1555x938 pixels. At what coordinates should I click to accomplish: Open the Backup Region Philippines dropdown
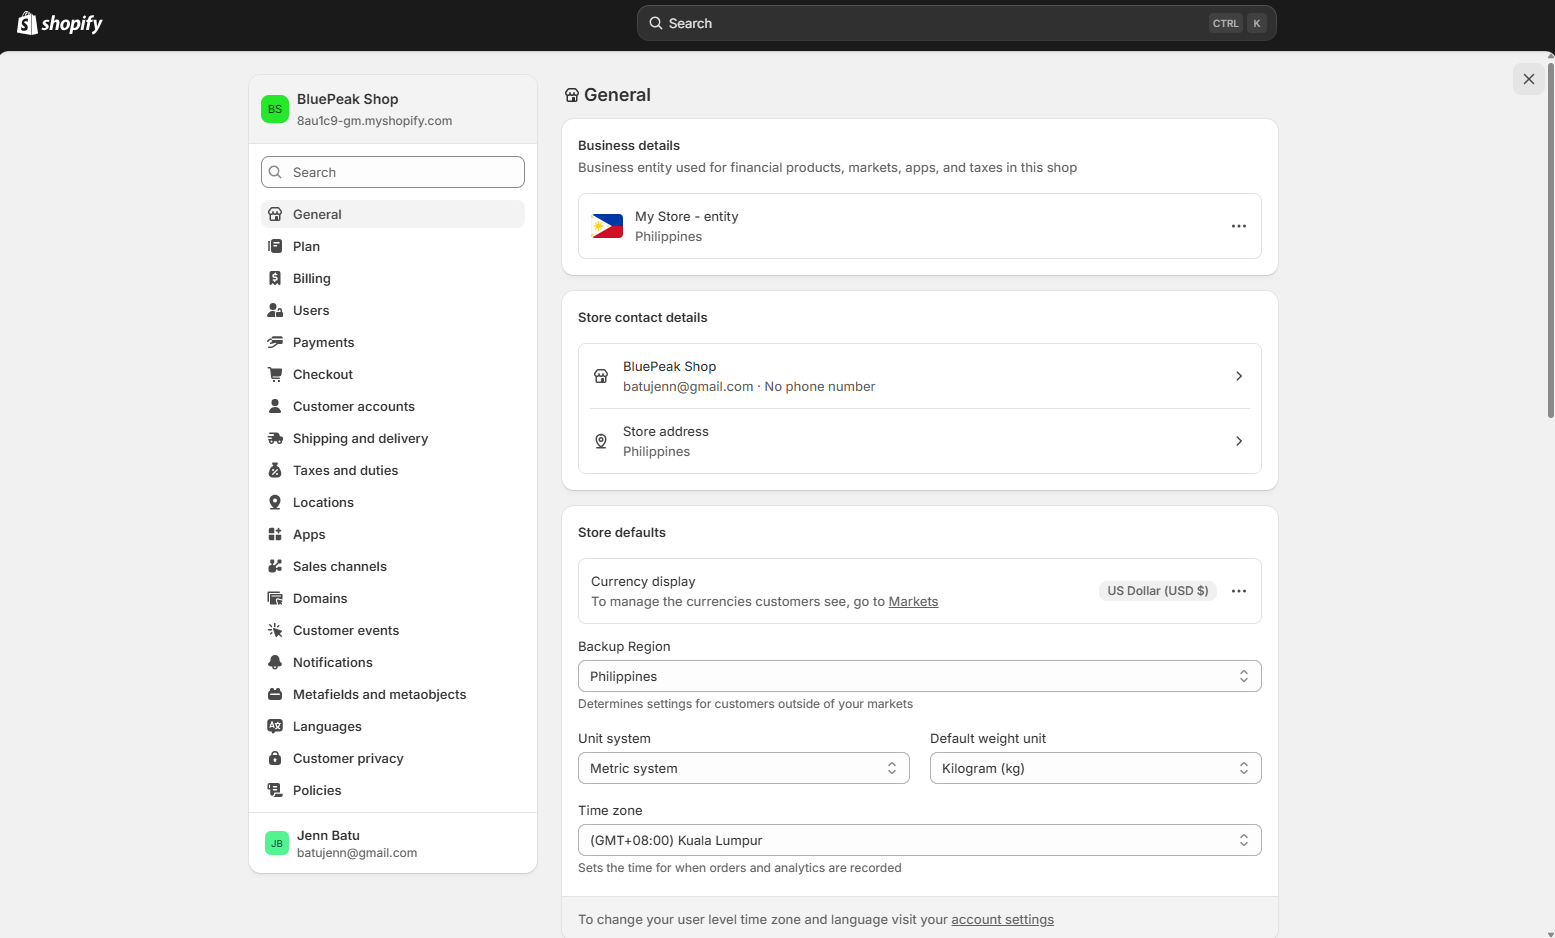(x=920, y=676)
